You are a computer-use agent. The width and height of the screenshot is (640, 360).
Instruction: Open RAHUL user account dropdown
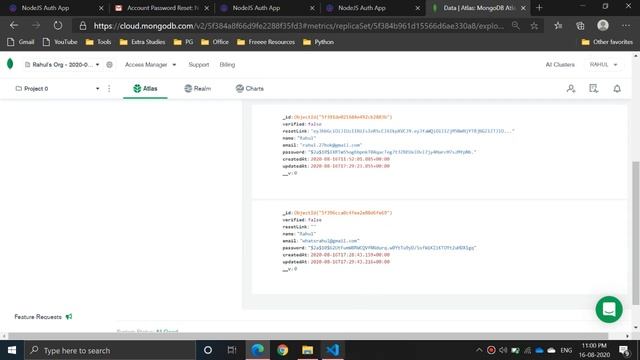(603, 64)
